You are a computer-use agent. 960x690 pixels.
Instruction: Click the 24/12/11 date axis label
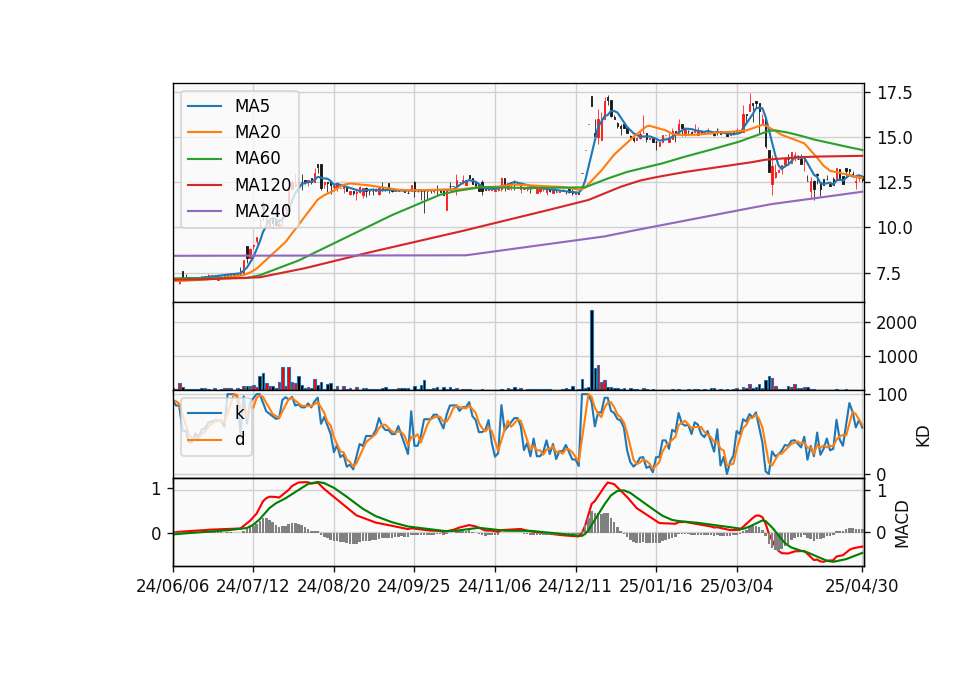click(x=575, y=586)
